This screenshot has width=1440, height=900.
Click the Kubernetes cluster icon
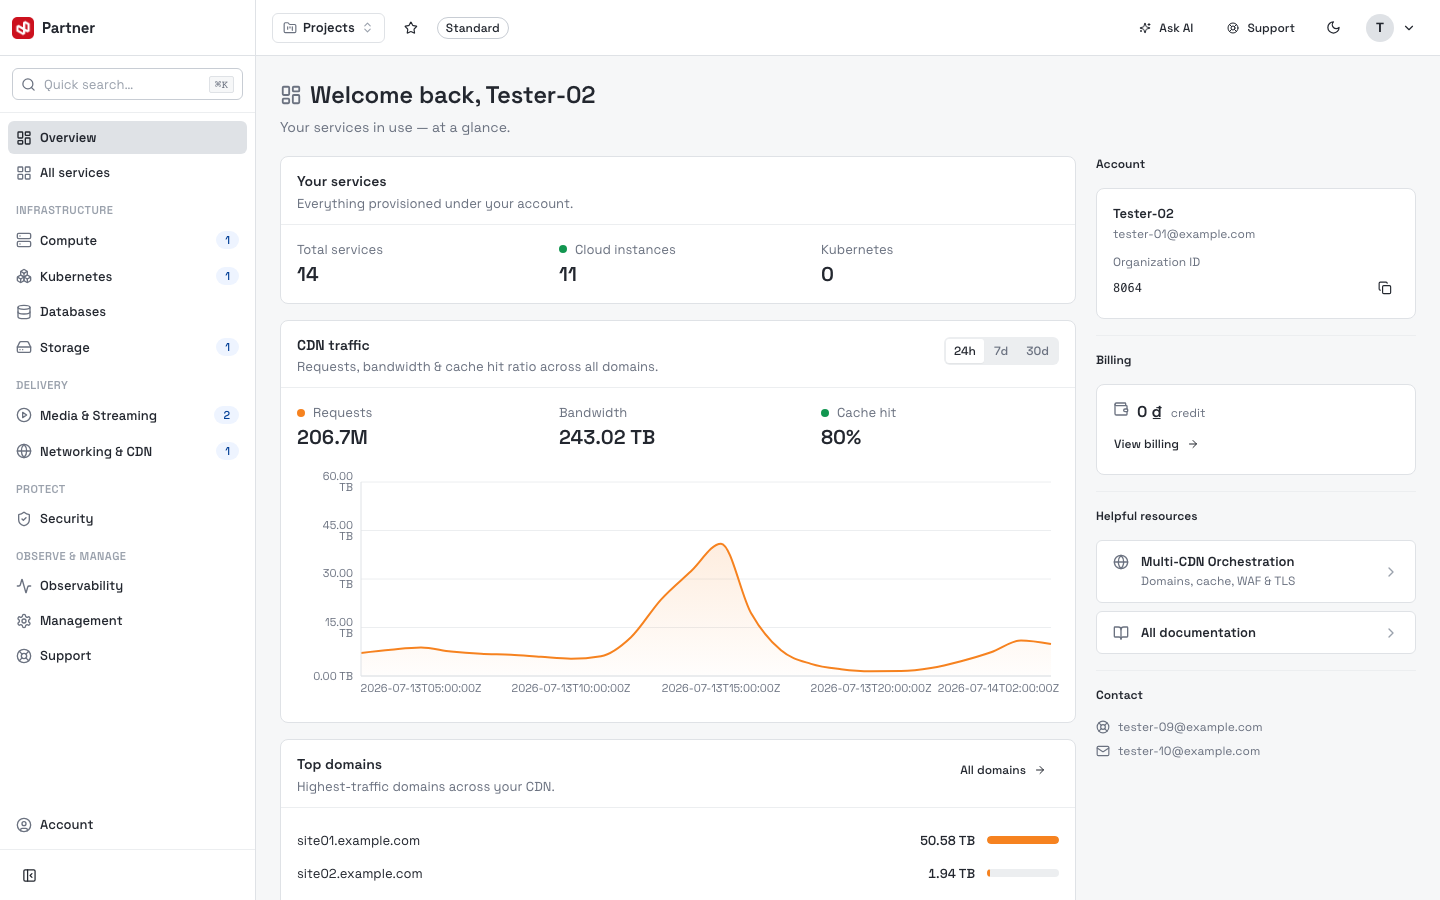[24, 277]
